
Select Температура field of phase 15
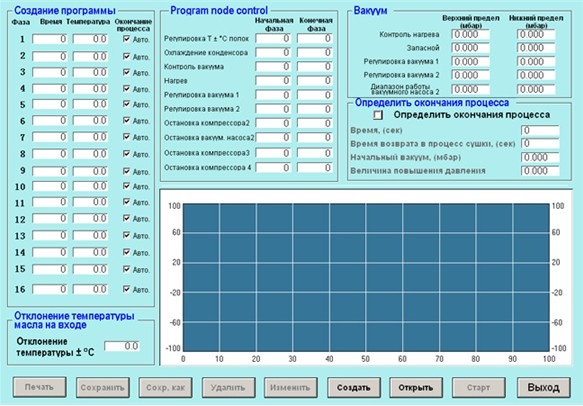(90, 269)
